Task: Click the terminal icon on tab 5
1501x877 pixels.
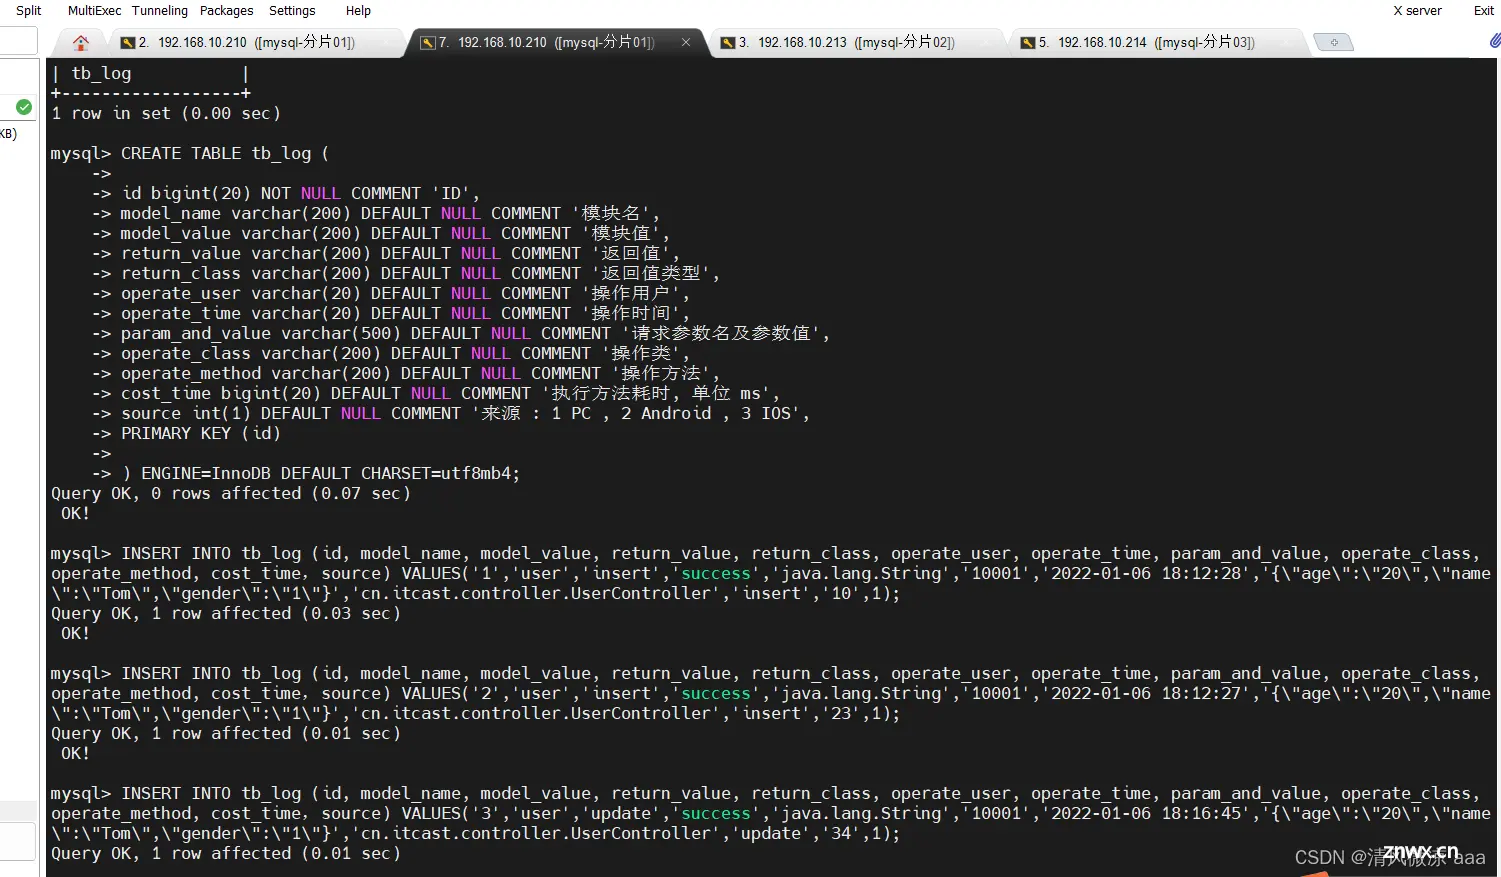Action: click(x=1027, y=43)
